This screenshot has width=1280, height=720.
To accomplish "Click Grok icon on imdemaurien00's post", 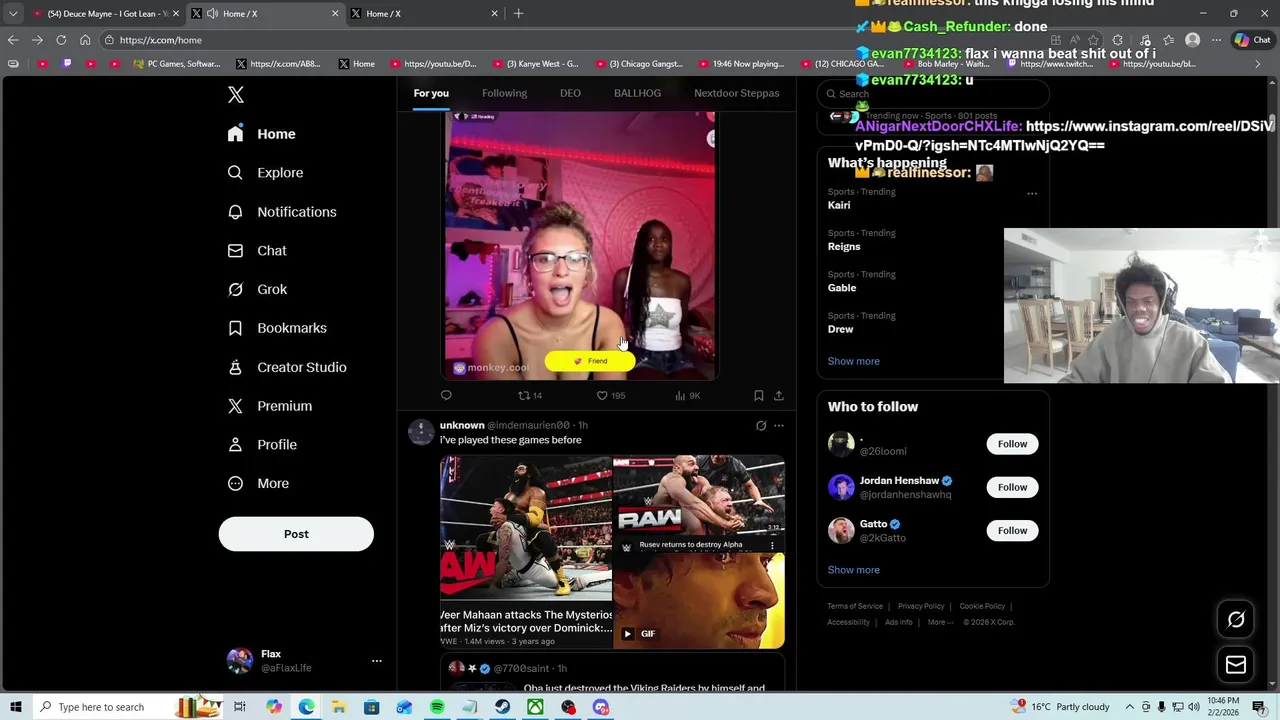I will pyautogui.click(x=761, y=426).
